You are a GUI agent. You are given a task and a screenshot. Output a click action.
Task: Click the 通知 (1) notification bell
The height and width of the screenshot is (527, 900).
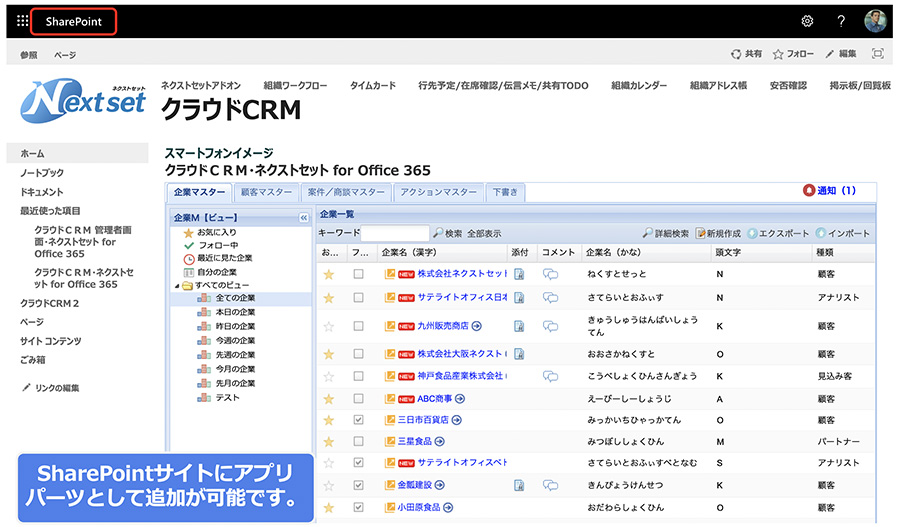coord(830,190)
